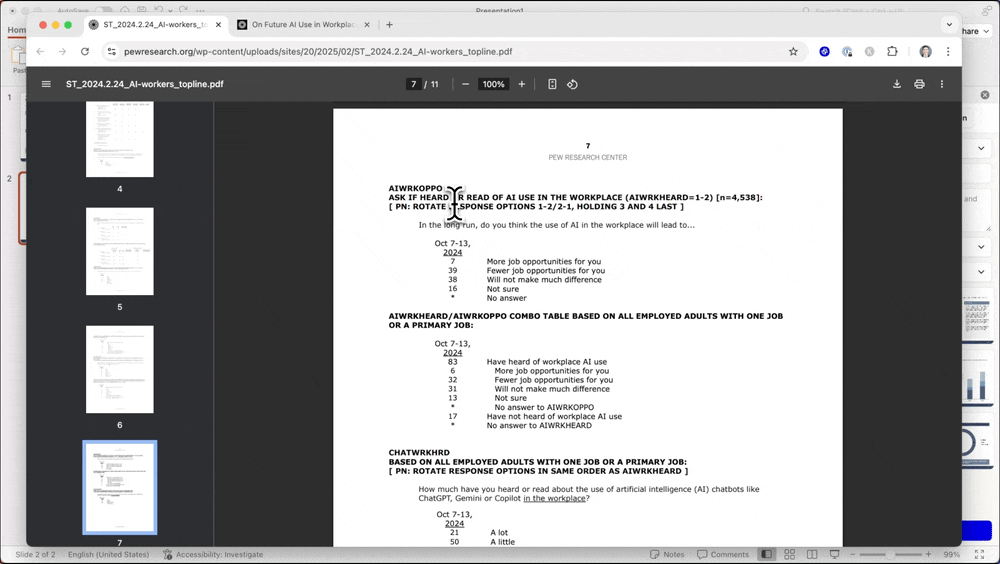The height and width of the screenshot is (564, 1000).
Task: Switch PowerPoint to Reading view
Action: coord(812,554)
